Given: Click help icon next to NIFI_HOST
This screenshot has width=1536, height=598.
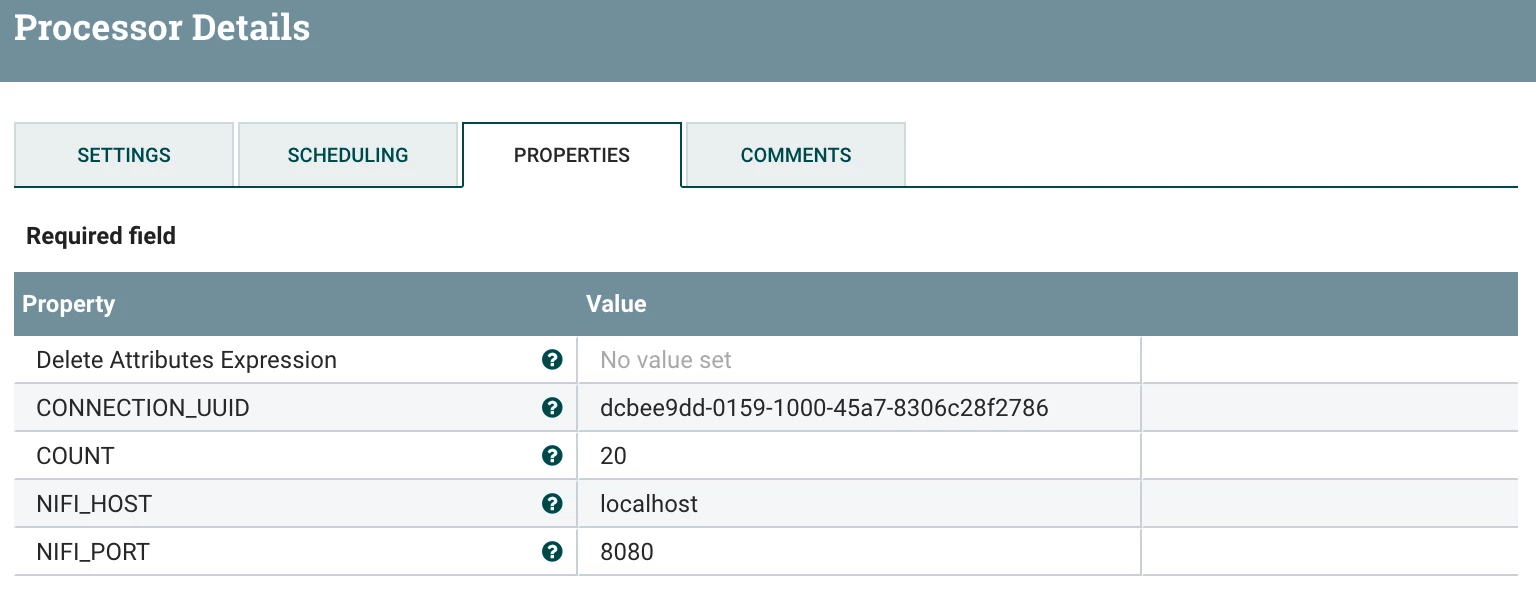Looking at the screenshot, I should coord(551,504).
